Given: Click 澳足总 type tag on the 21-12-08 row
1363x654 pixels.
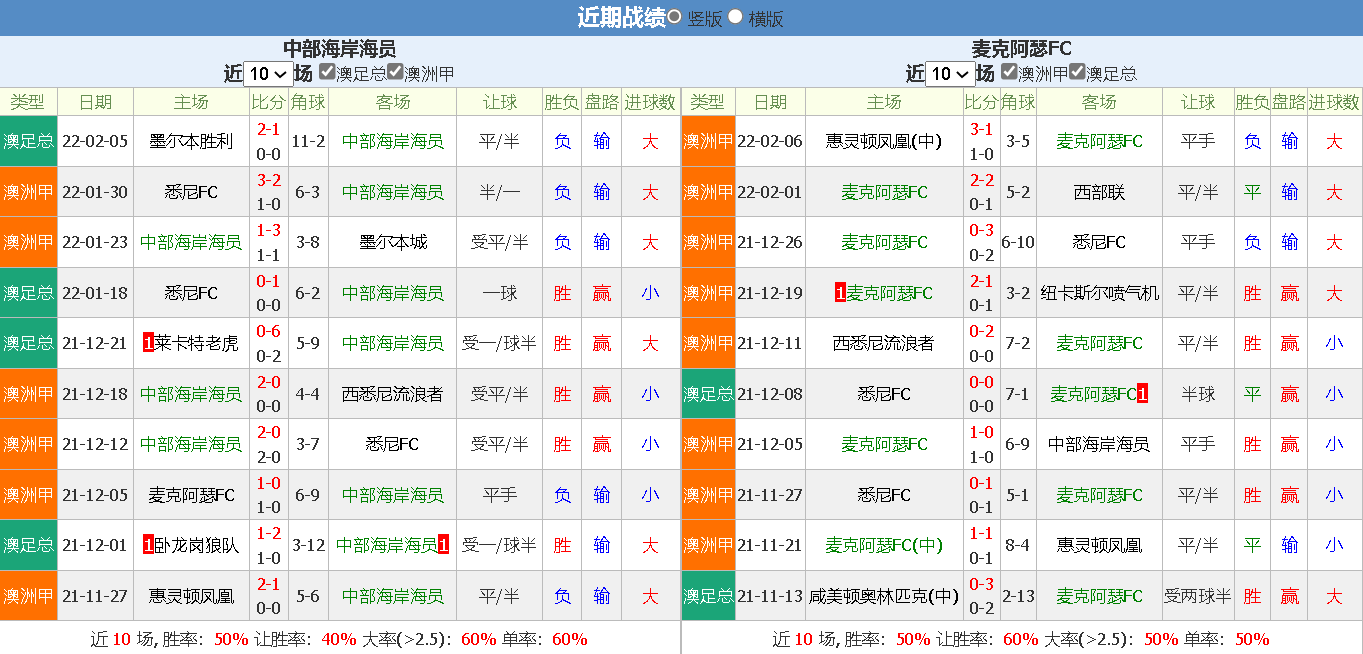Looking at the screenshot, I should click(x=708, y=394).
